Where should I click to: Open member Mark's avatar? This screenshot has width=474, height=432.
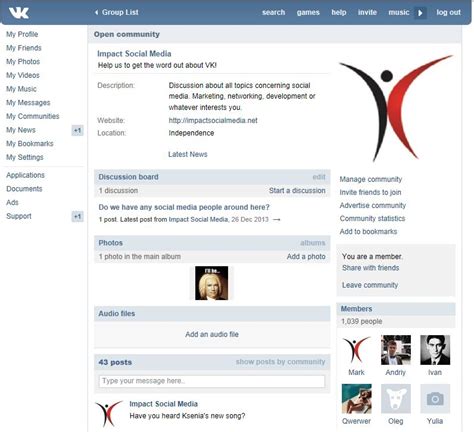click(x=356, y=350)
